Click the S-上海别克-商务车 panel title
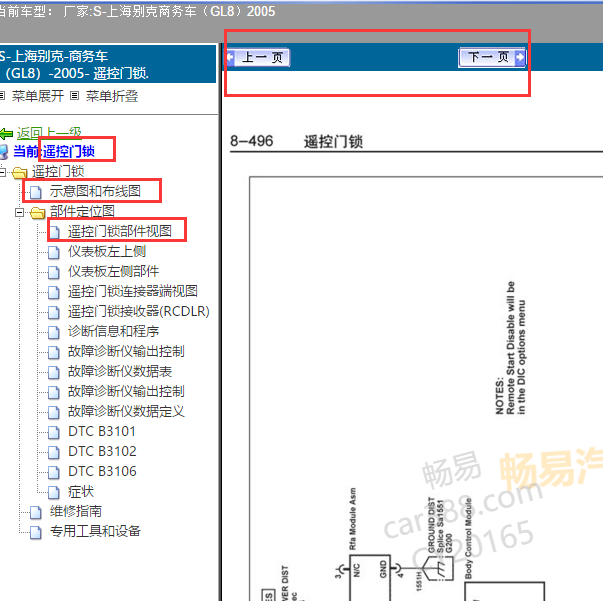The image size is (603, 601). coord(75,65)
